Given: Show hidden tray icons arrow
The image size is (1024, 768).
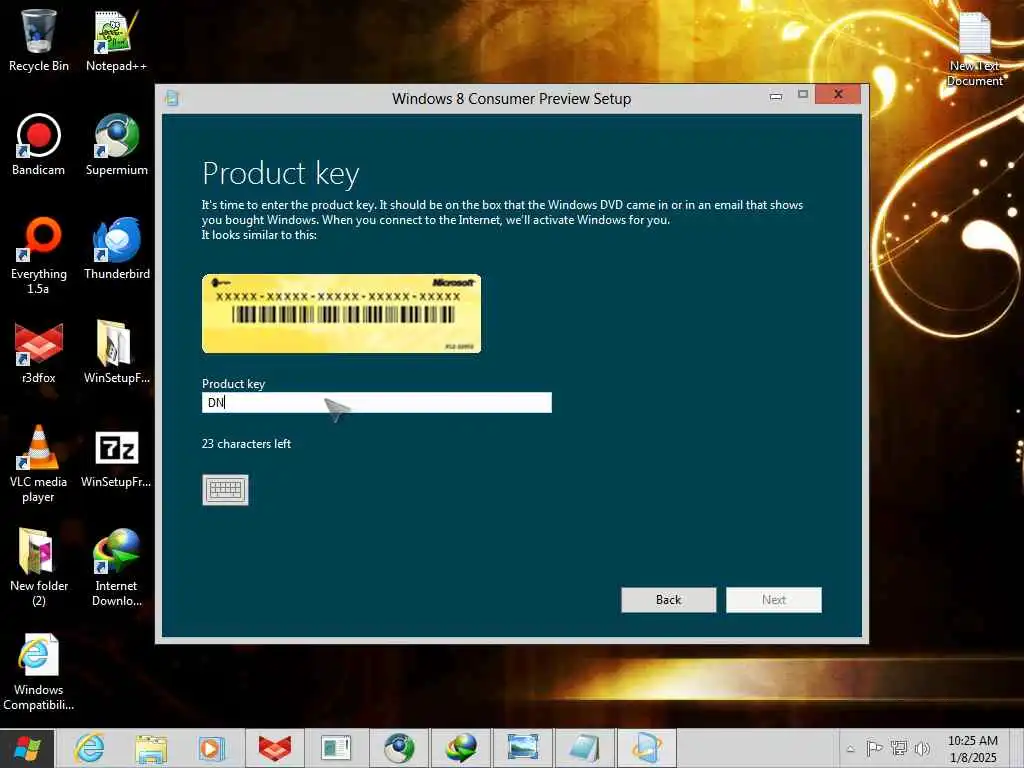Looking at the screenshot, I should [x=850, y=749].
